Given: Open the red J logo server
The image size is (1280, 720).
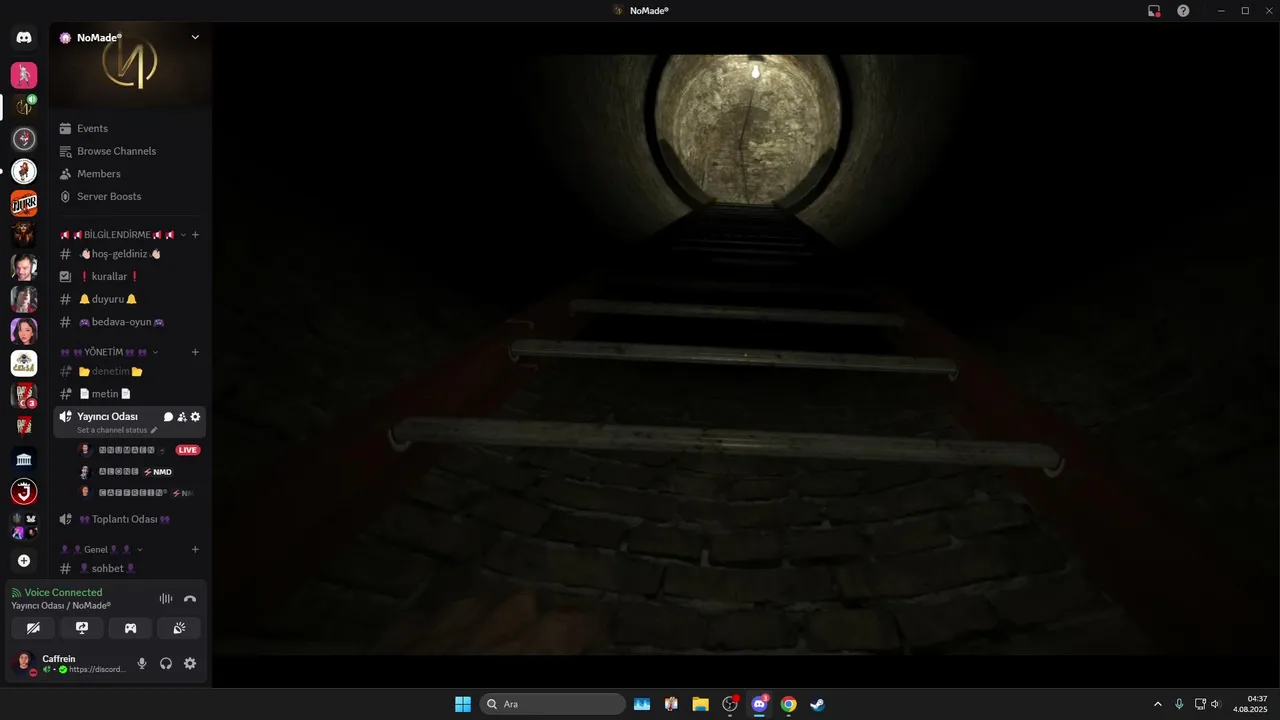Looking at the screenshot, I should [x=24, y=491].
